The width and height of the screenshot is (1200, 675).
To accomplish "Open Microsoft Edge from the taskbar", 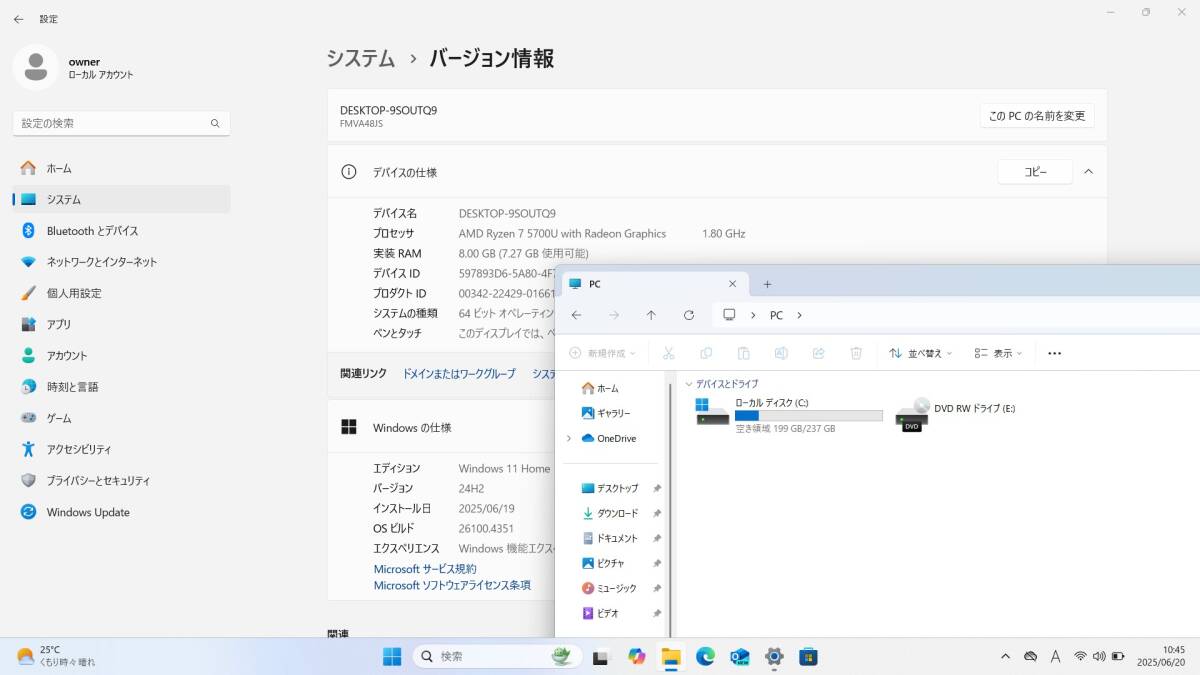I will click(x=705, y=657).
